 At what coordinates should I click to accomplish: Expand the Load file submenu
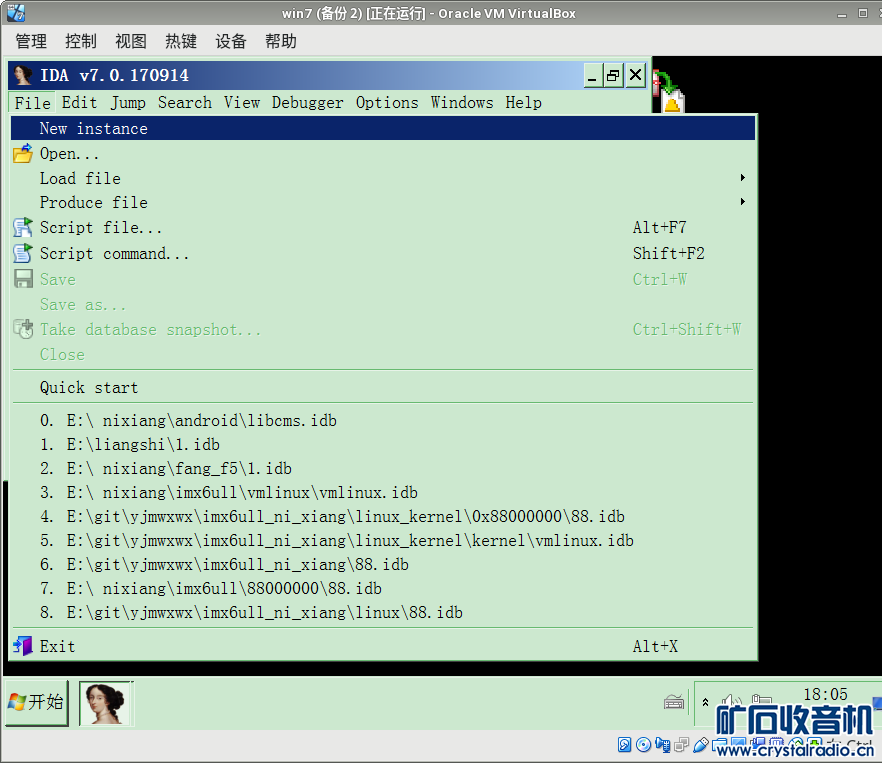(x=382, y=178)
